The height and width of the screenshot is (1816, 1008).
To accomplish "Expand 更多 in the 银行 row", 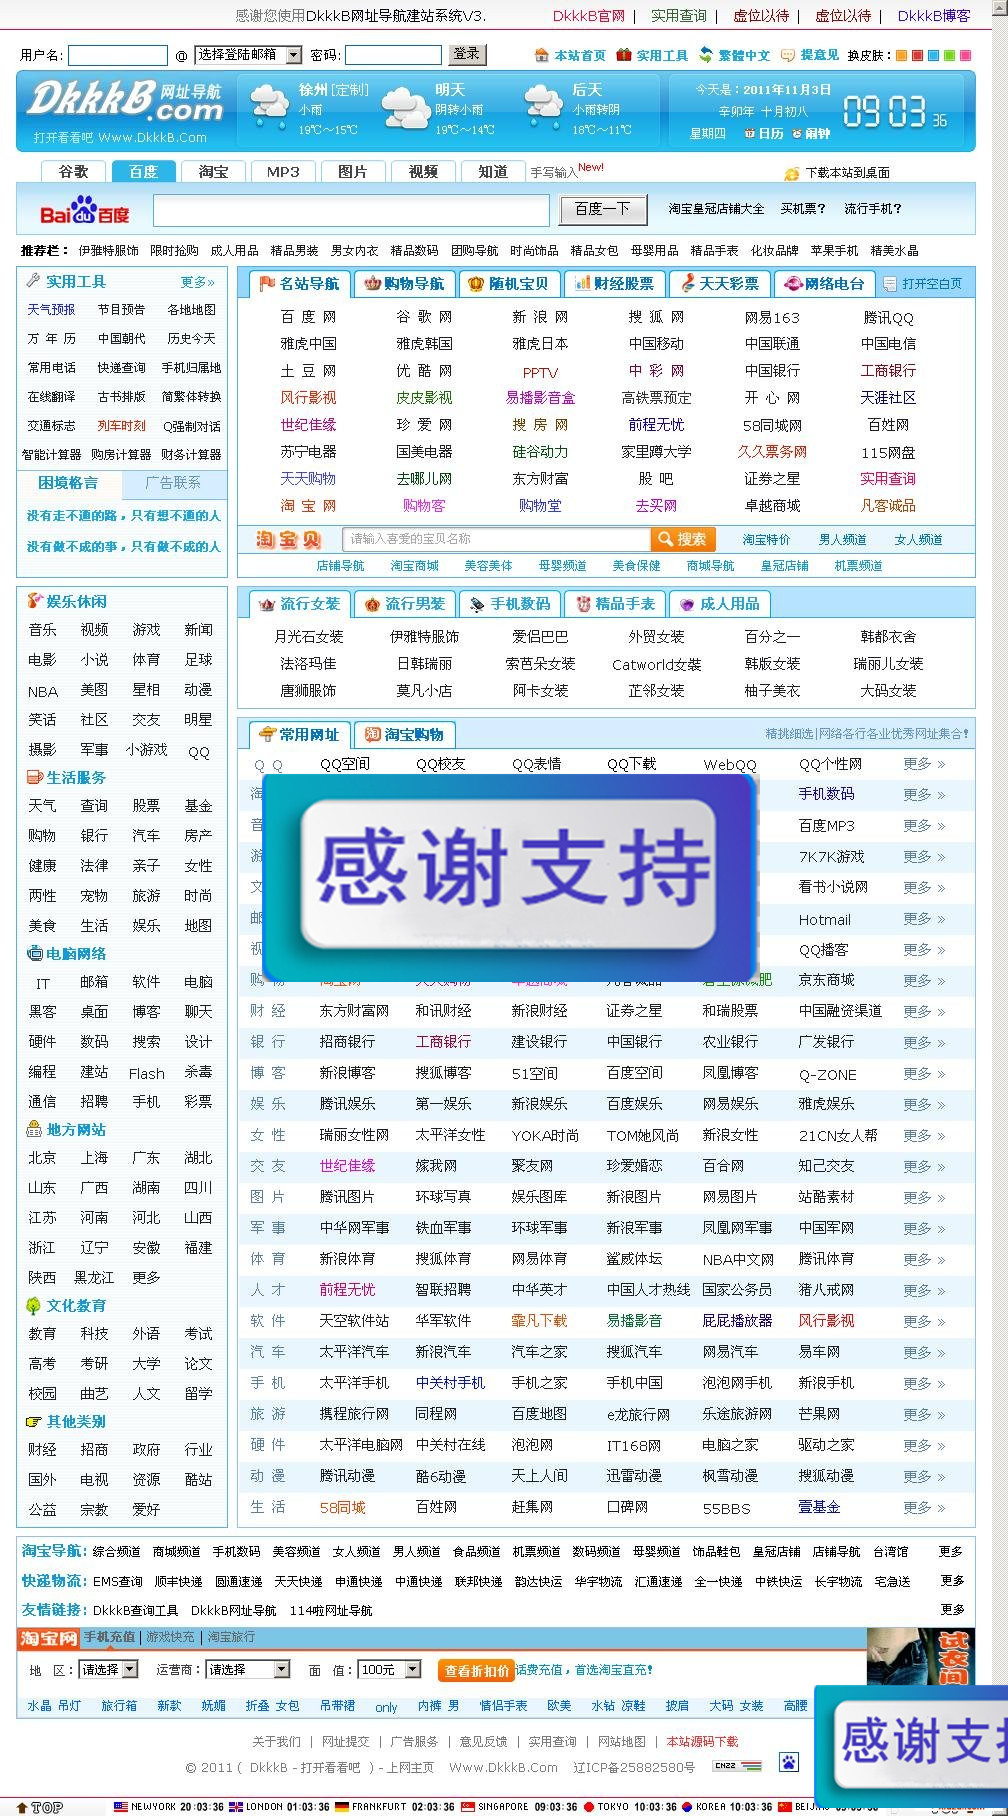I will click(924, 1042).
